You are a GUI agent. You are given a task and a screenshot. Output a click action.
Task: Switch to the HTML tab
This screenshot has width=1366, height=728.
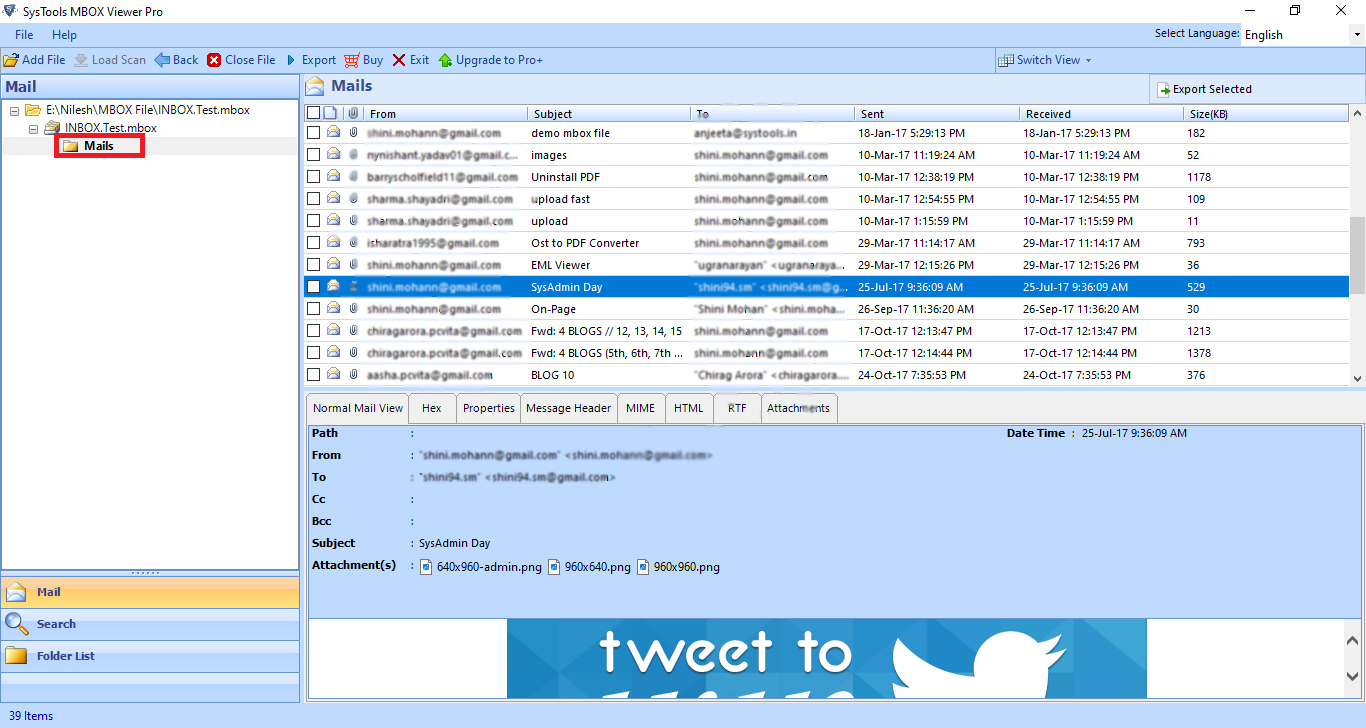click(689, 408)
